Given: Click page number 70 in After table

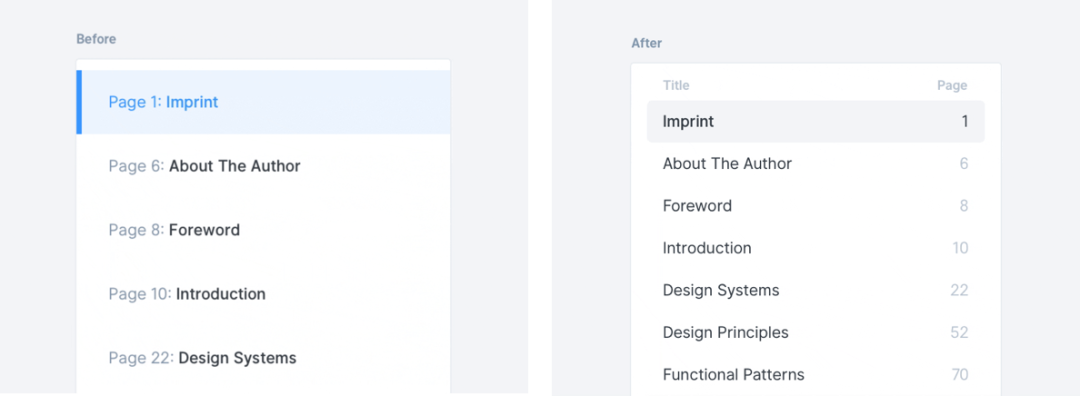Looking at the screenshot, I should point(959,375).
